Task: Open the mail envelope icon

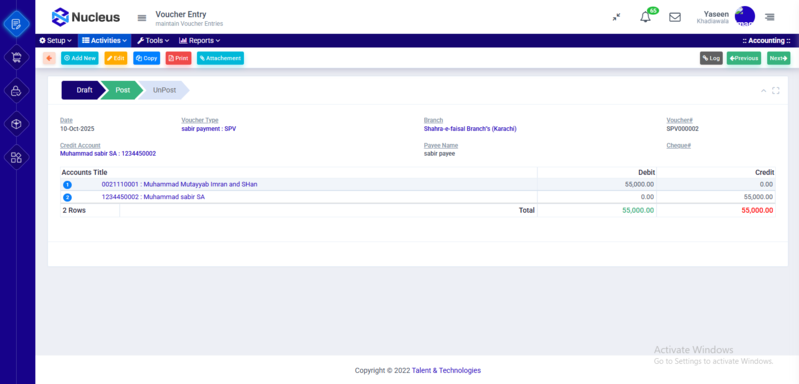Action: (x=675, y=17)
